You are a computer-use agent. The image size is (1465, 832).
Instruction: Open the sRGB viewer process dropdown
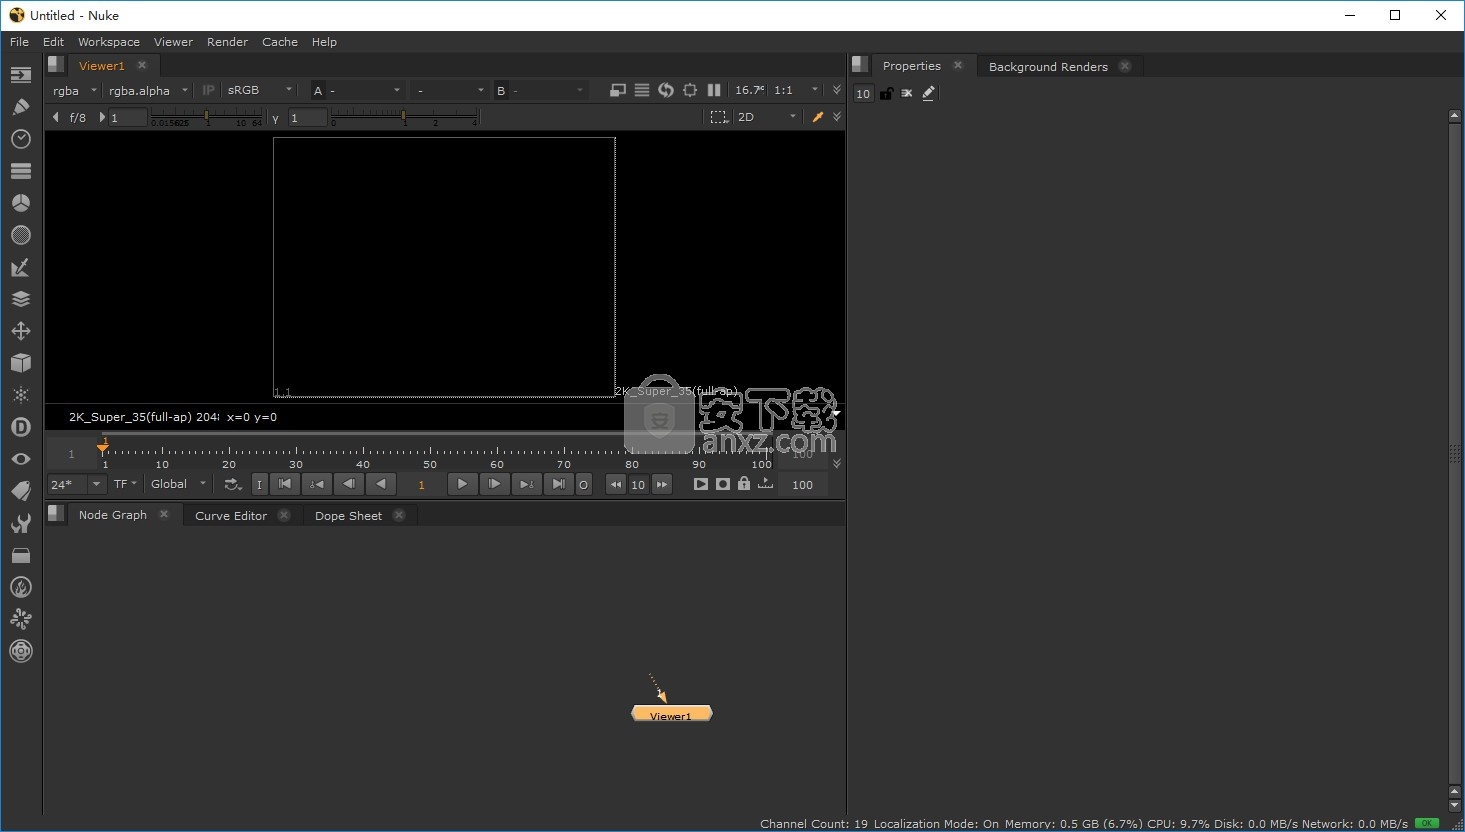[x=259, y=90]
